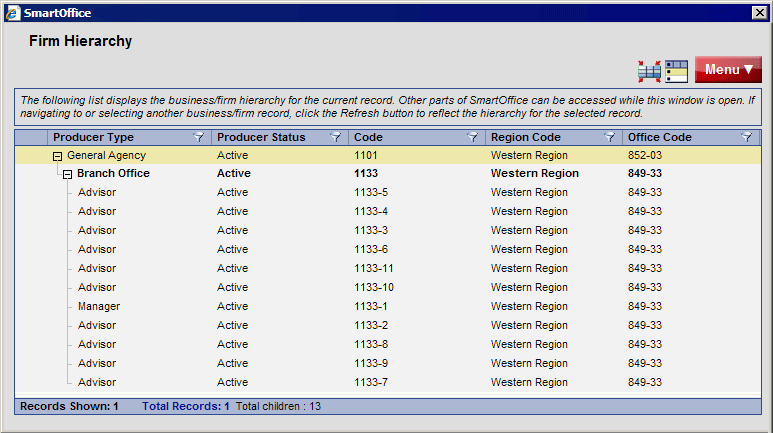
Task: Click the SmartOffice title bar app icon
Action: 12,12
